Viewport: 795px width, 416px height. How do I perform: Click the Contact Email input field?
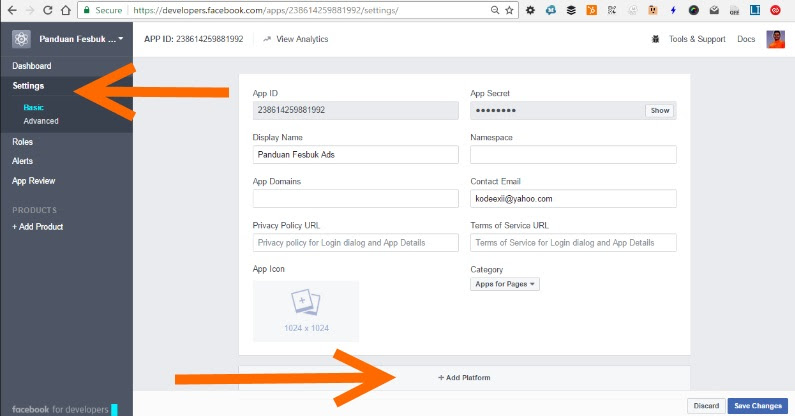[573, 198]
